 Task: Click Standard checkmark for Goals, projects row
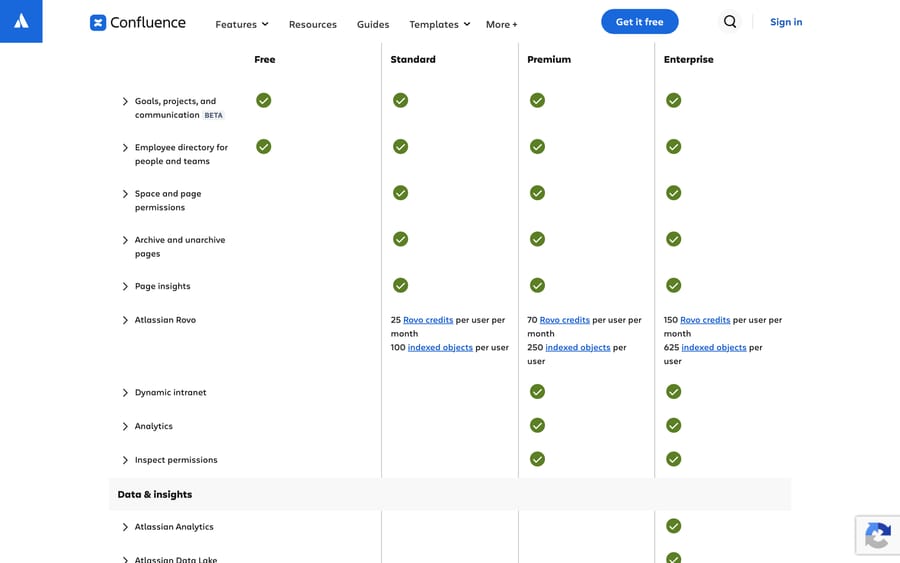(x=401, y=100)
